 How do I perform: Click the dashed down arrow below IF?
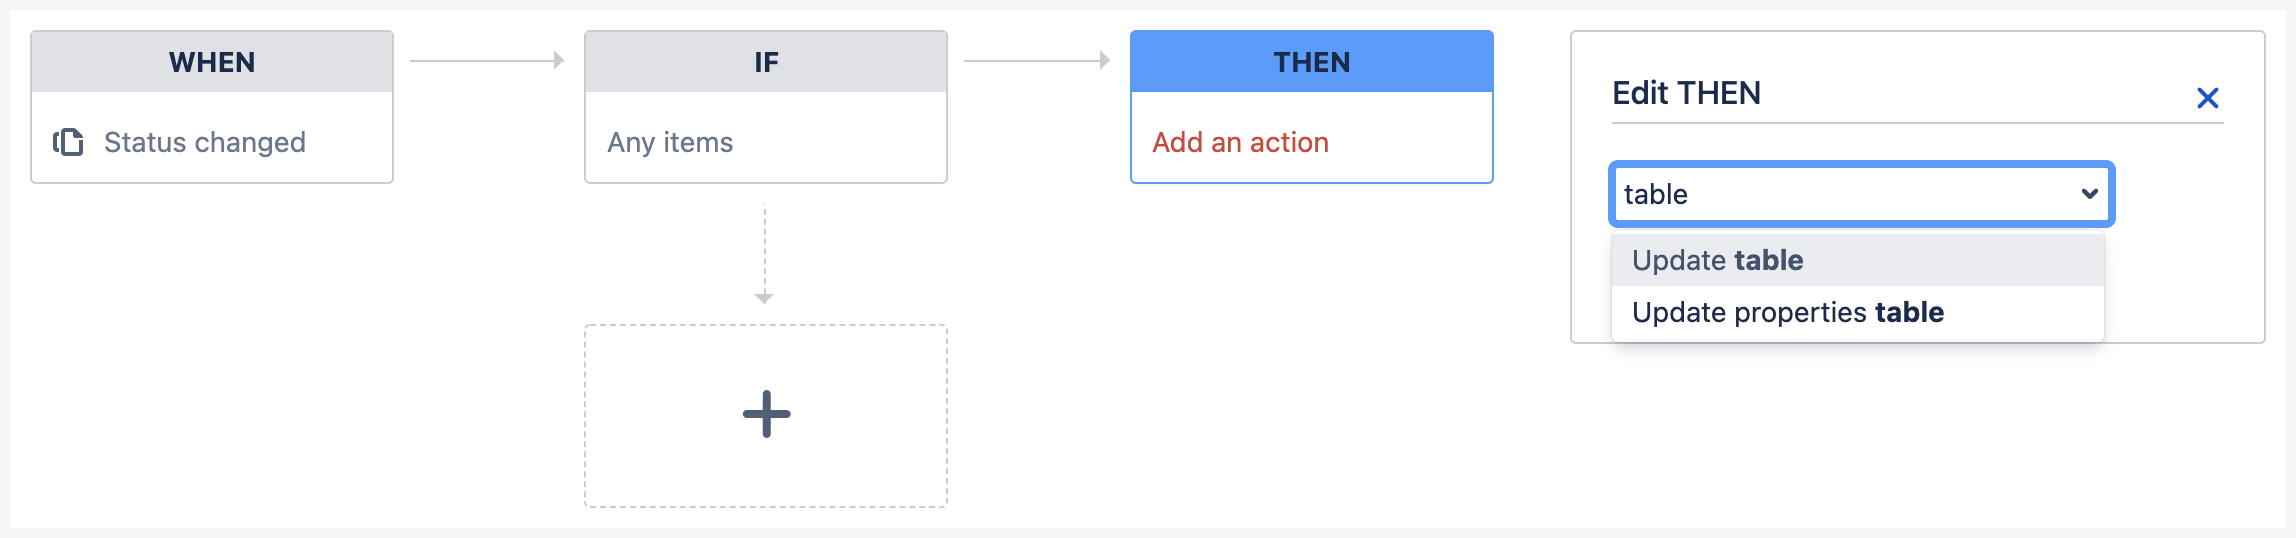[765, 254]
